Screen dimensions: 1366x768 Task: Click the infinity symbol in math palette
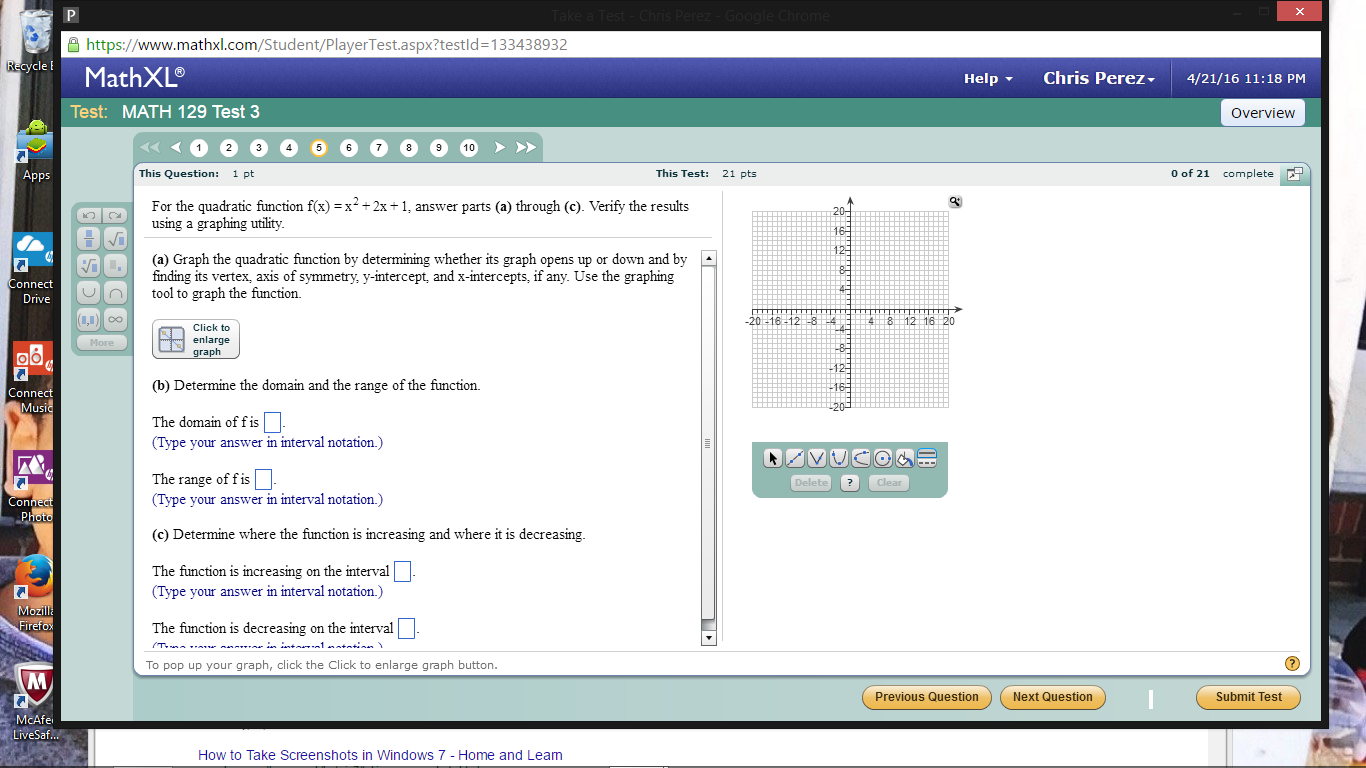point(114,319)
